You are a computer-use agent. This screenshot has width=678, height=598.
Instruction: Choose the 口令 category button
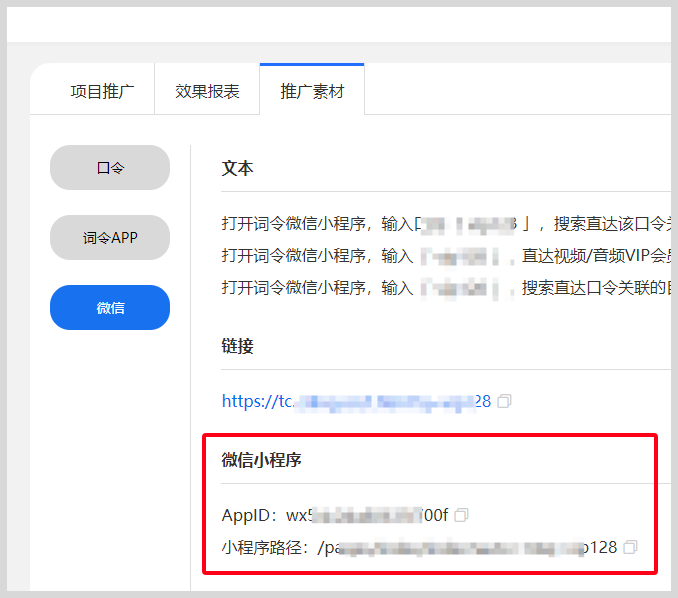(x=110, y=167)
